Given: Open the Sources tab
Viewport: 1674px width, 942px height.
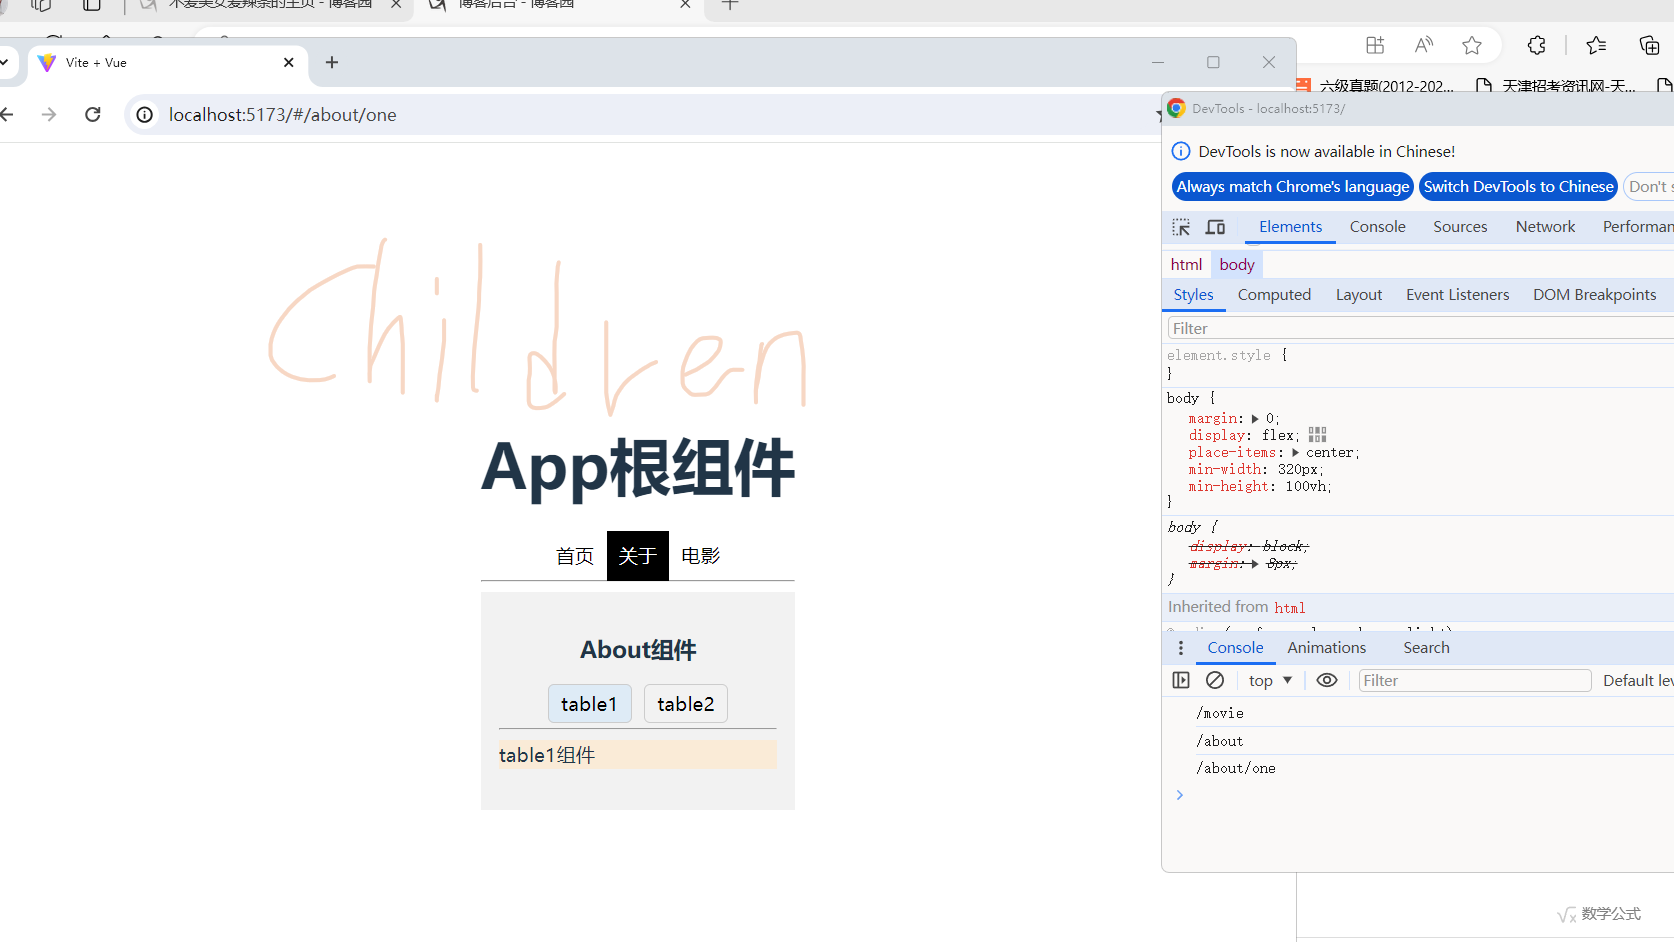Looking at the screenshot, I should click(1460, 227).
